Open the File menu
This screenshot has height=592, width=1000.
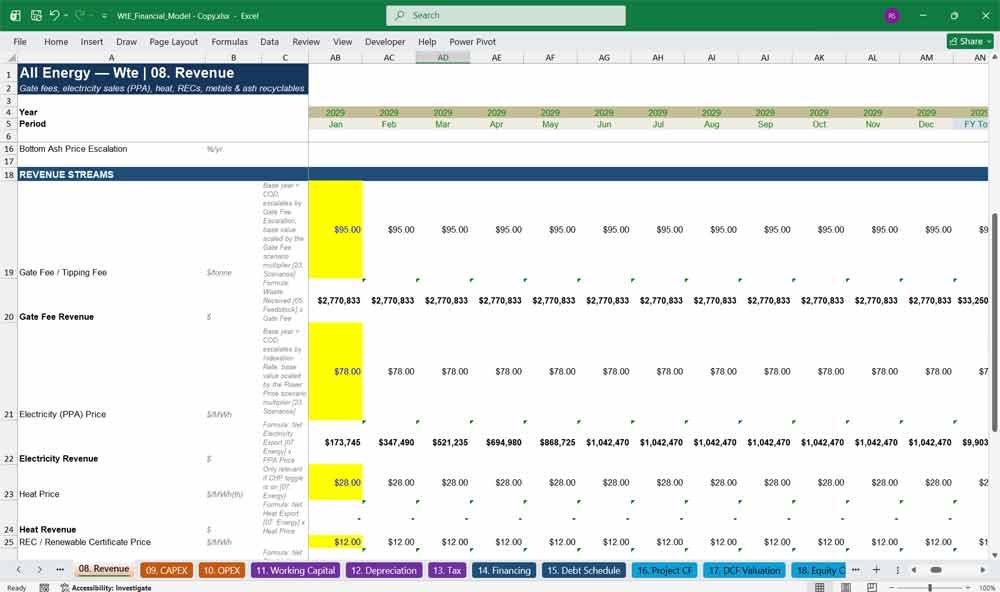click(20, 41)
